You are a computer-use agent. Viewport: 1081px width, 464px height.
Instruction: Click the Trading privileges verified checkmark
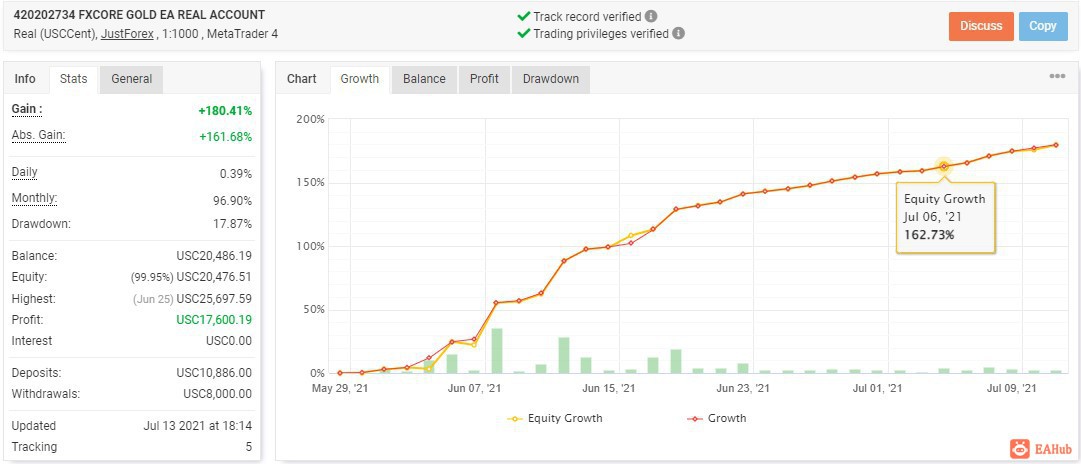click(524, 33)
